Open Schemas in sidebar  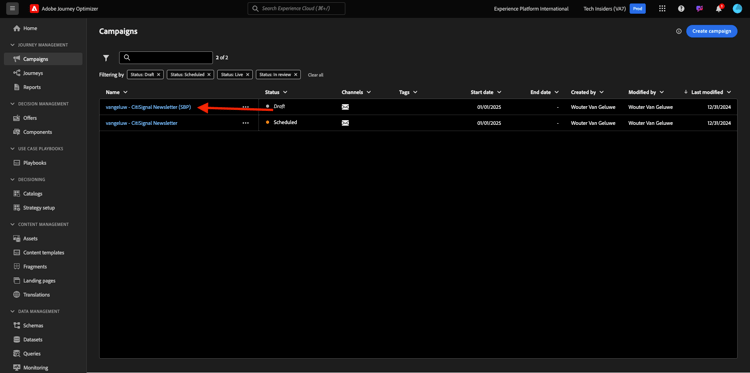[x=43, y=326]
